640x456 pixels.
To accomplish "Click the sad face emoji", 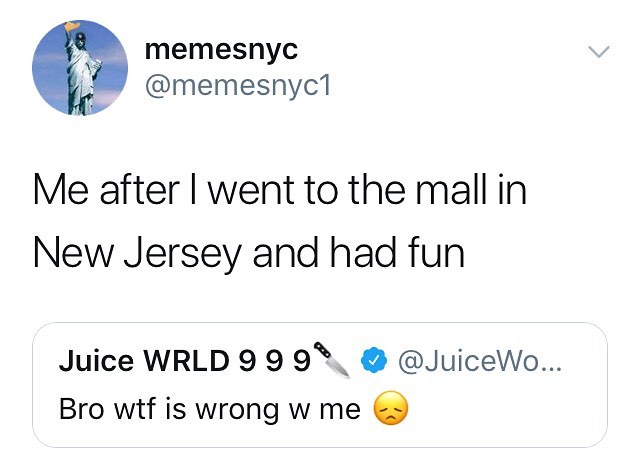I will (391, 408).
